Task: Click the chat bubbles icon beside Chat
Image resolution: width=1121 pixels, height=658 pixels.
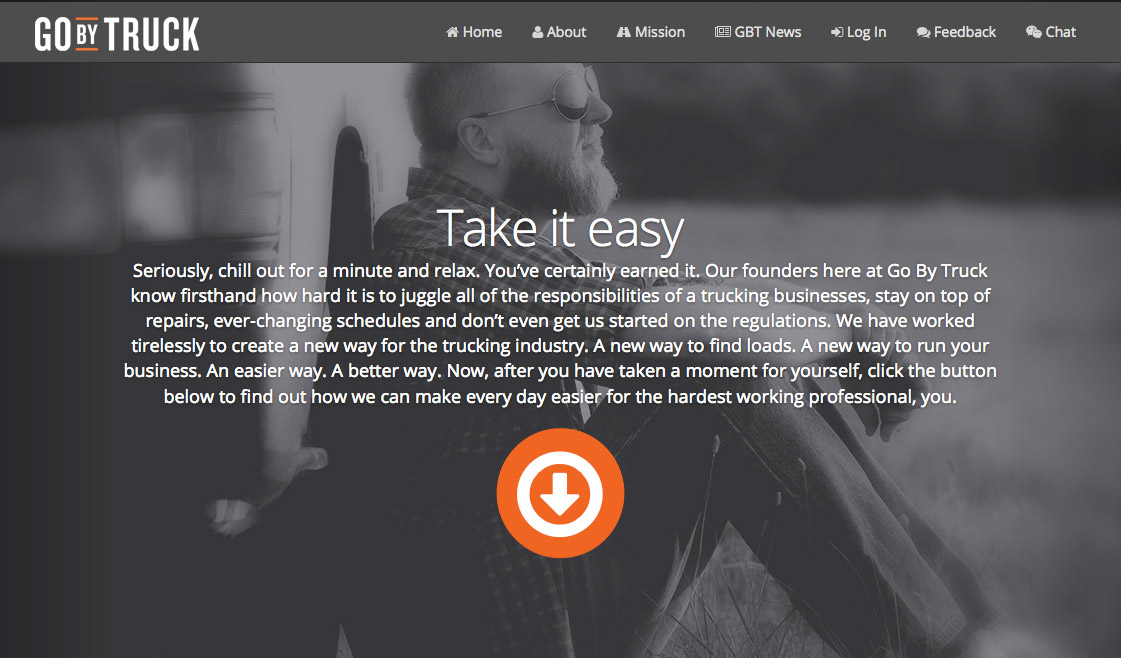Action: click(x=1034, y=32)
